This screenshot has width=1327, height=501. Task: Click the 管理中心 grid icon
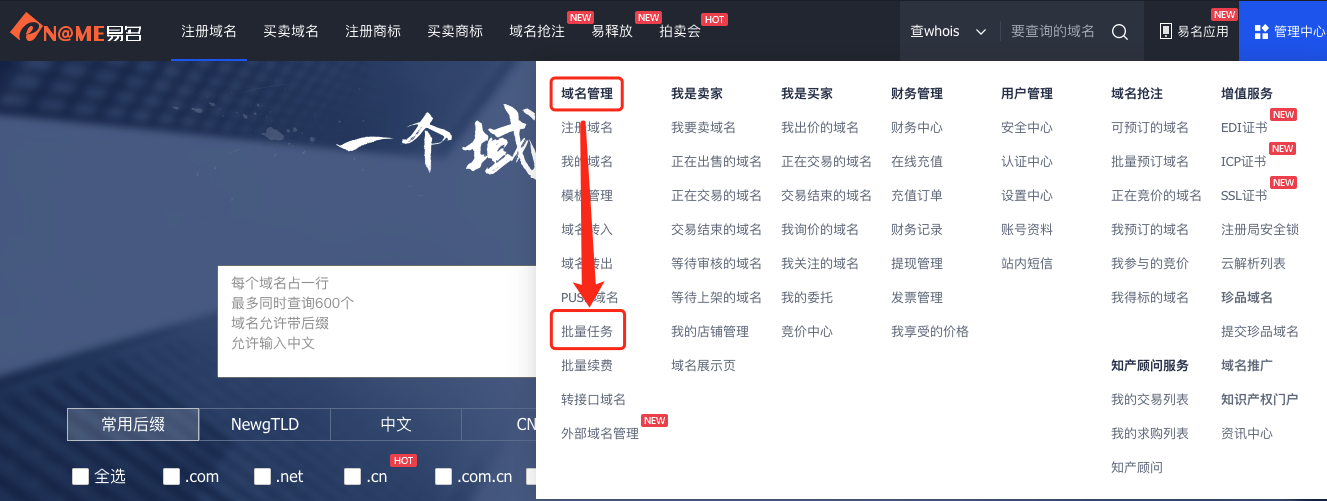coord(1260,31)
